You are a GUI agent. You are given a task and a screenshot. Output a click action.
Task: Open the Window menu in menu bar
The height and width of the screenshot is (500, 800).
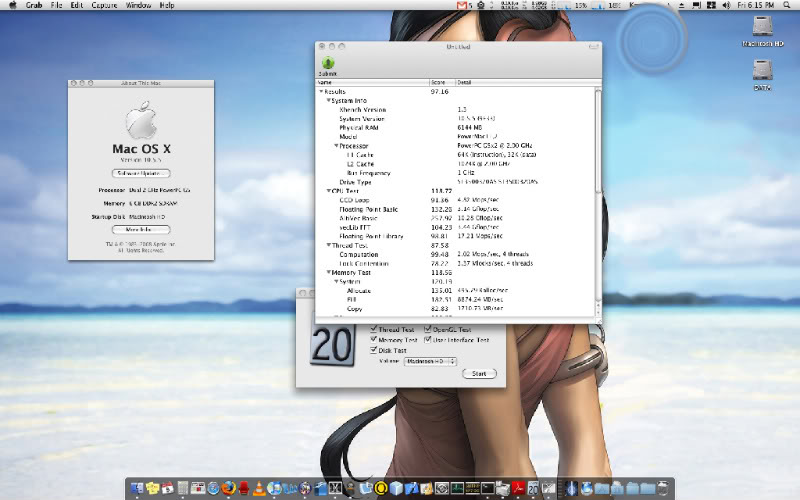pyautogui.click(x=139, y=6)
